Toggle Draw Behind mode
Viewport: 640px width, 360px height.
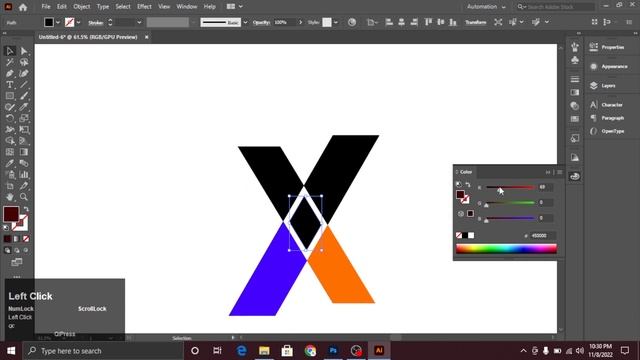pos(17,250)
